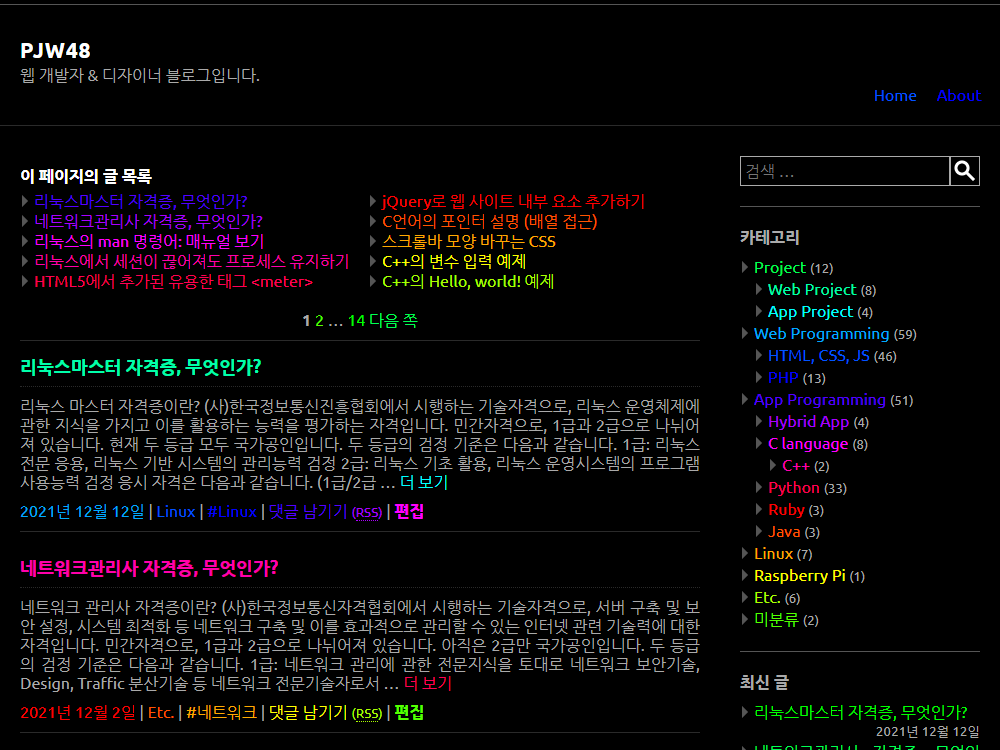1000x750 pixels.
Task: Open the About menu item
Action: click(958, 96)
